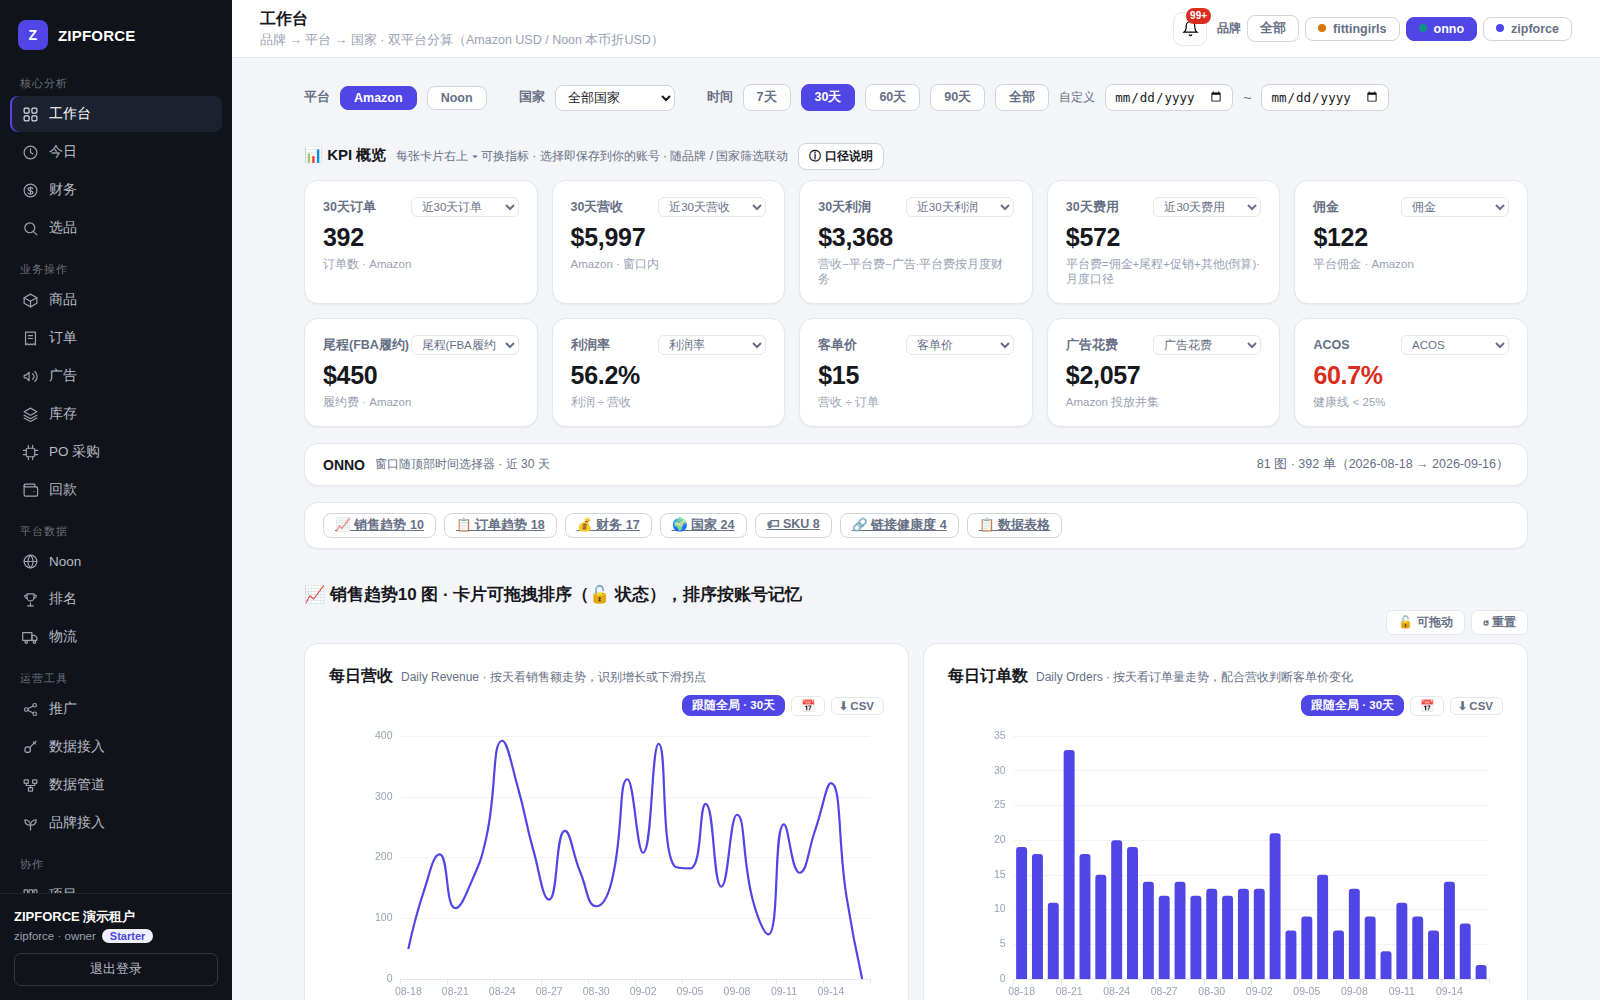This screenshot has width=1600, height=1000.
Task: Click the calendar icon on Daily Orders chart
Action: click(x=1427, y=706)
